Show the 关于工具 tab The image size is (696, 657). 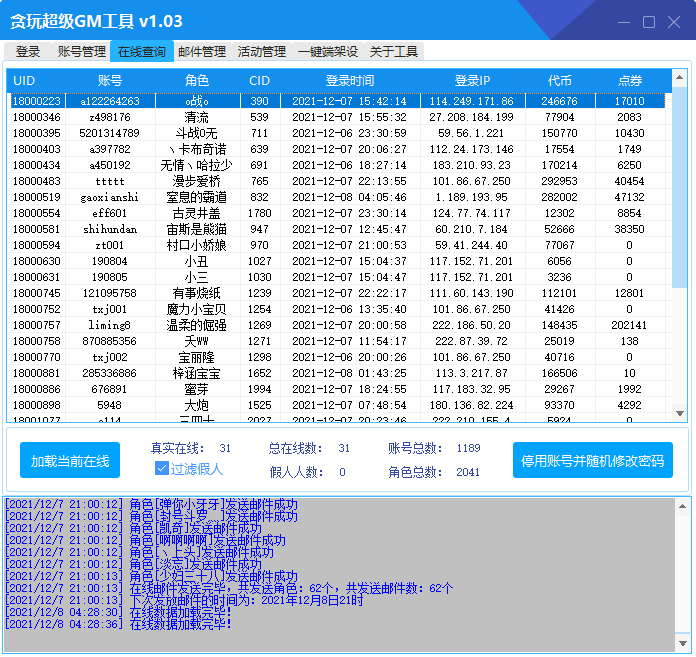[x=394, y=52]
